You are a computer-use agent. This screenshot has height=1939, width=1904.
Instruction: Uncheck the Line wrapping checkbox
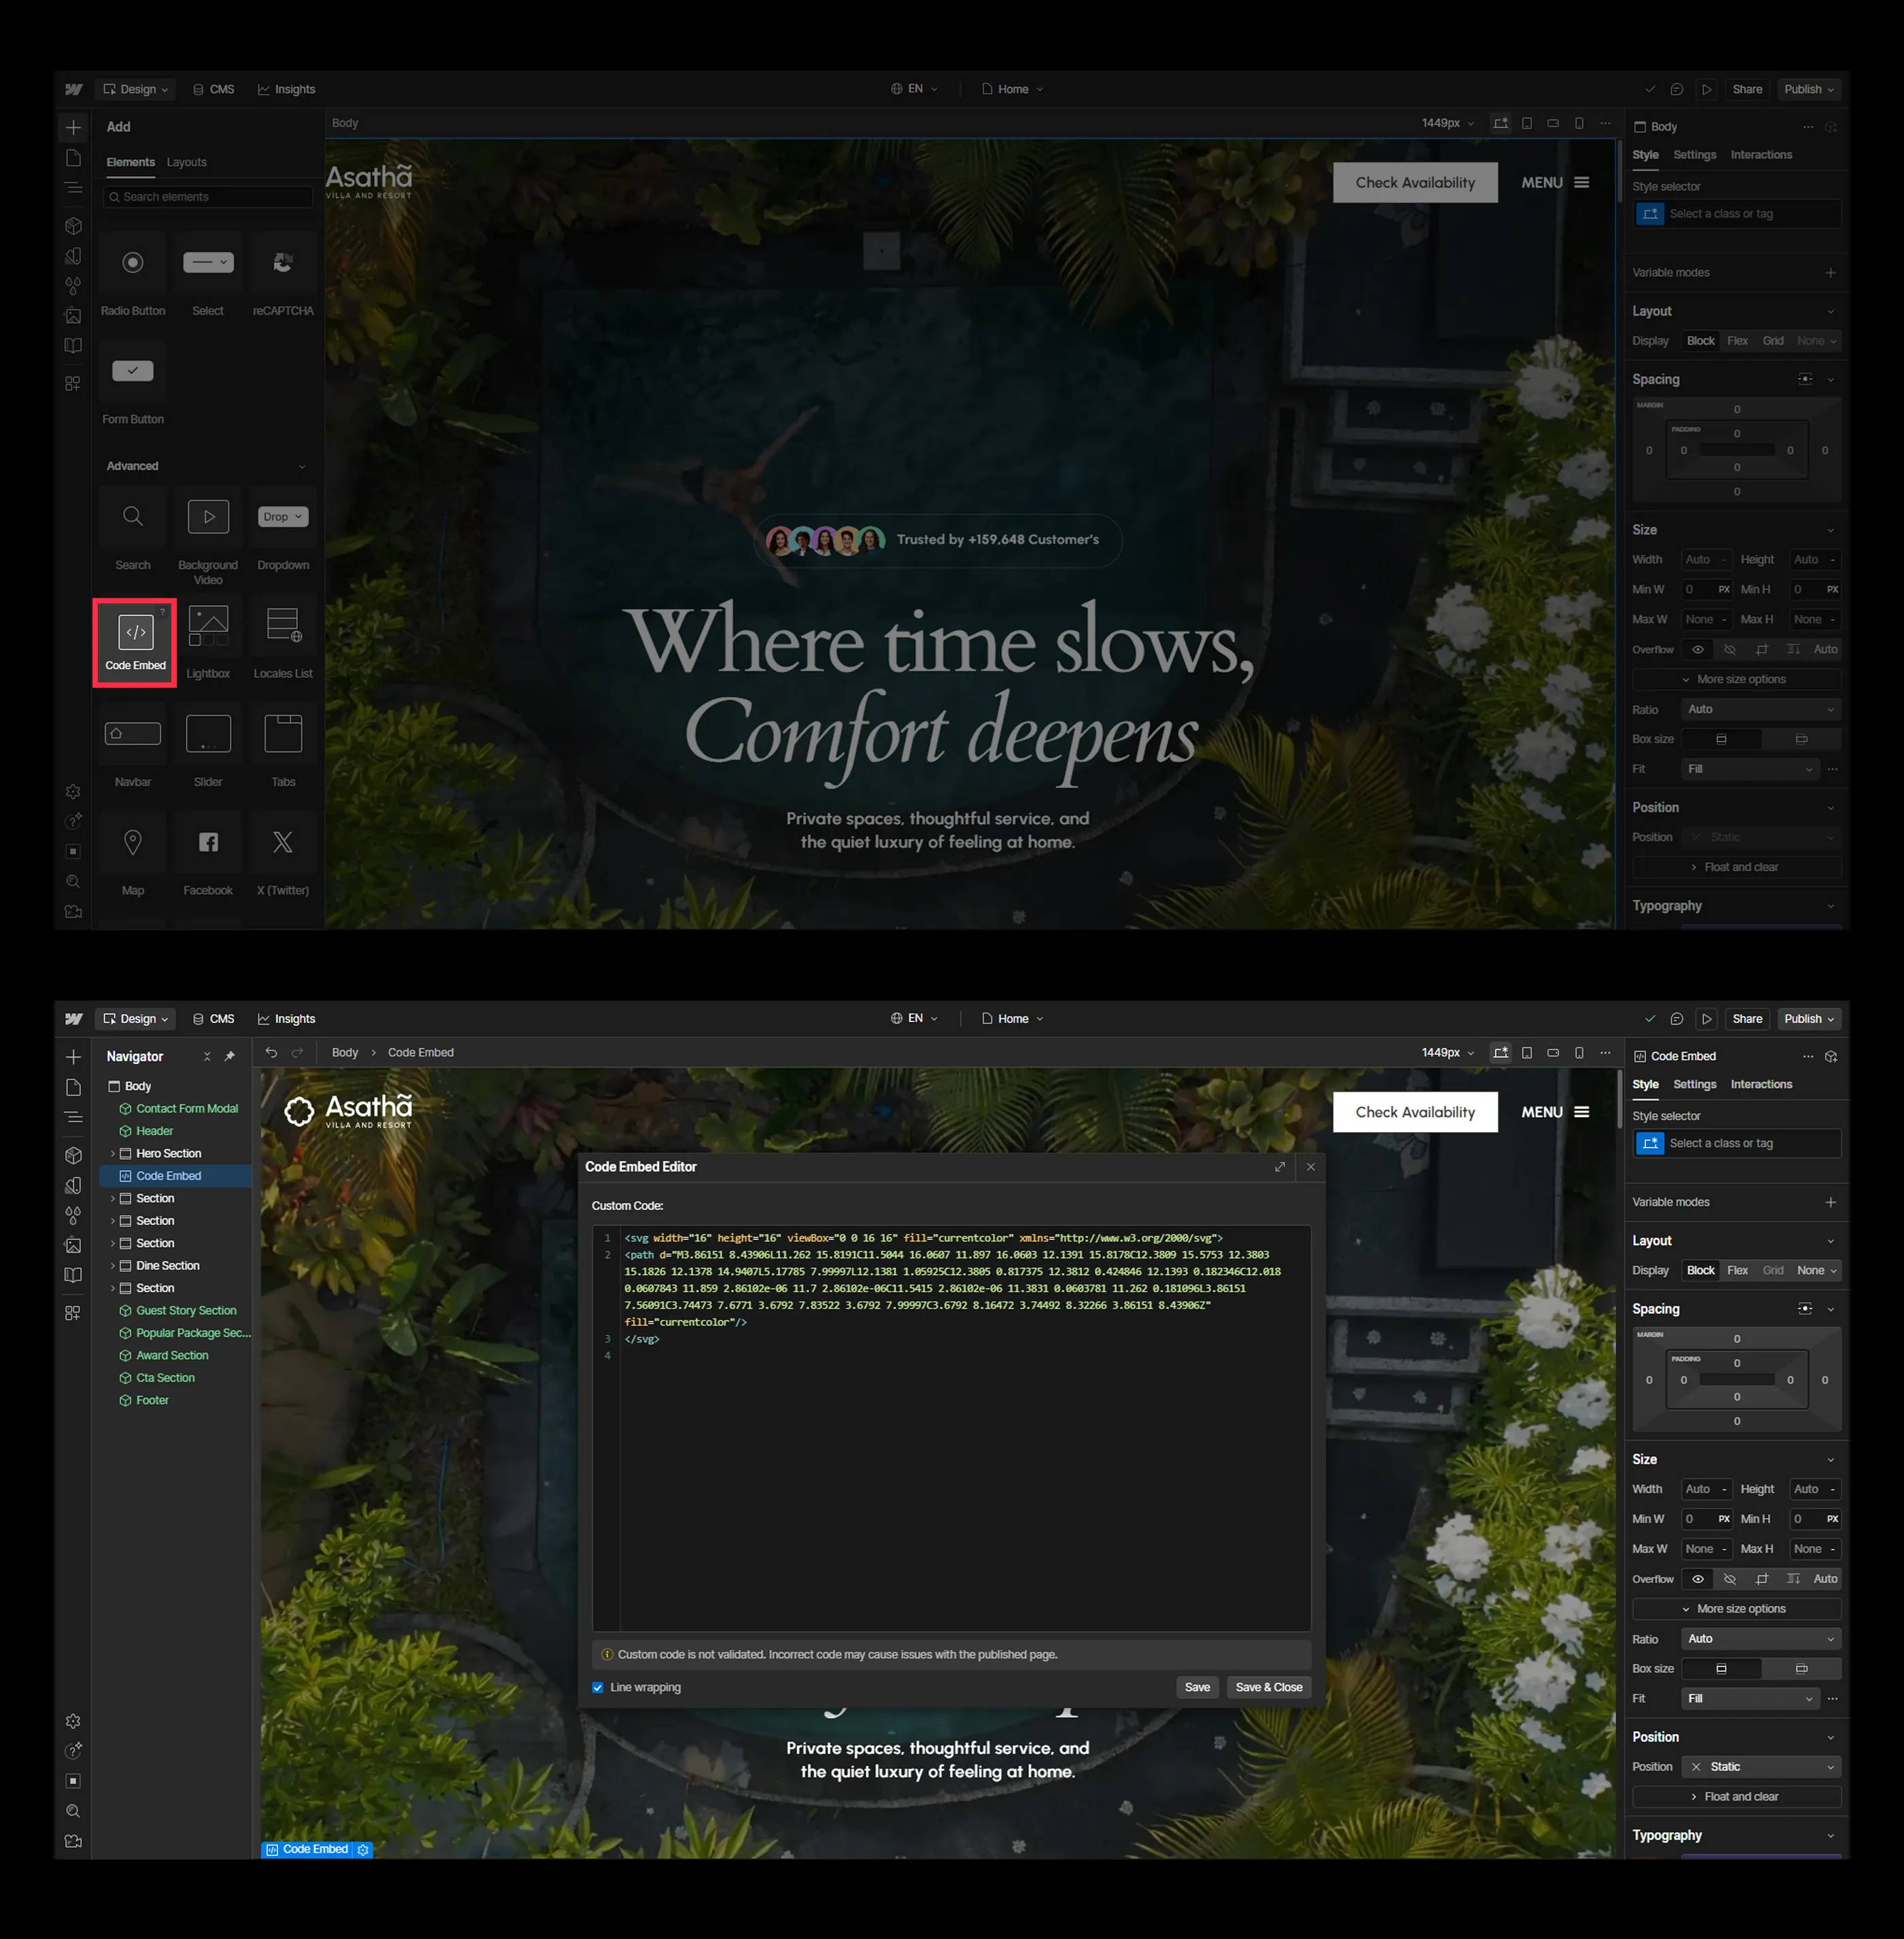598,1687
